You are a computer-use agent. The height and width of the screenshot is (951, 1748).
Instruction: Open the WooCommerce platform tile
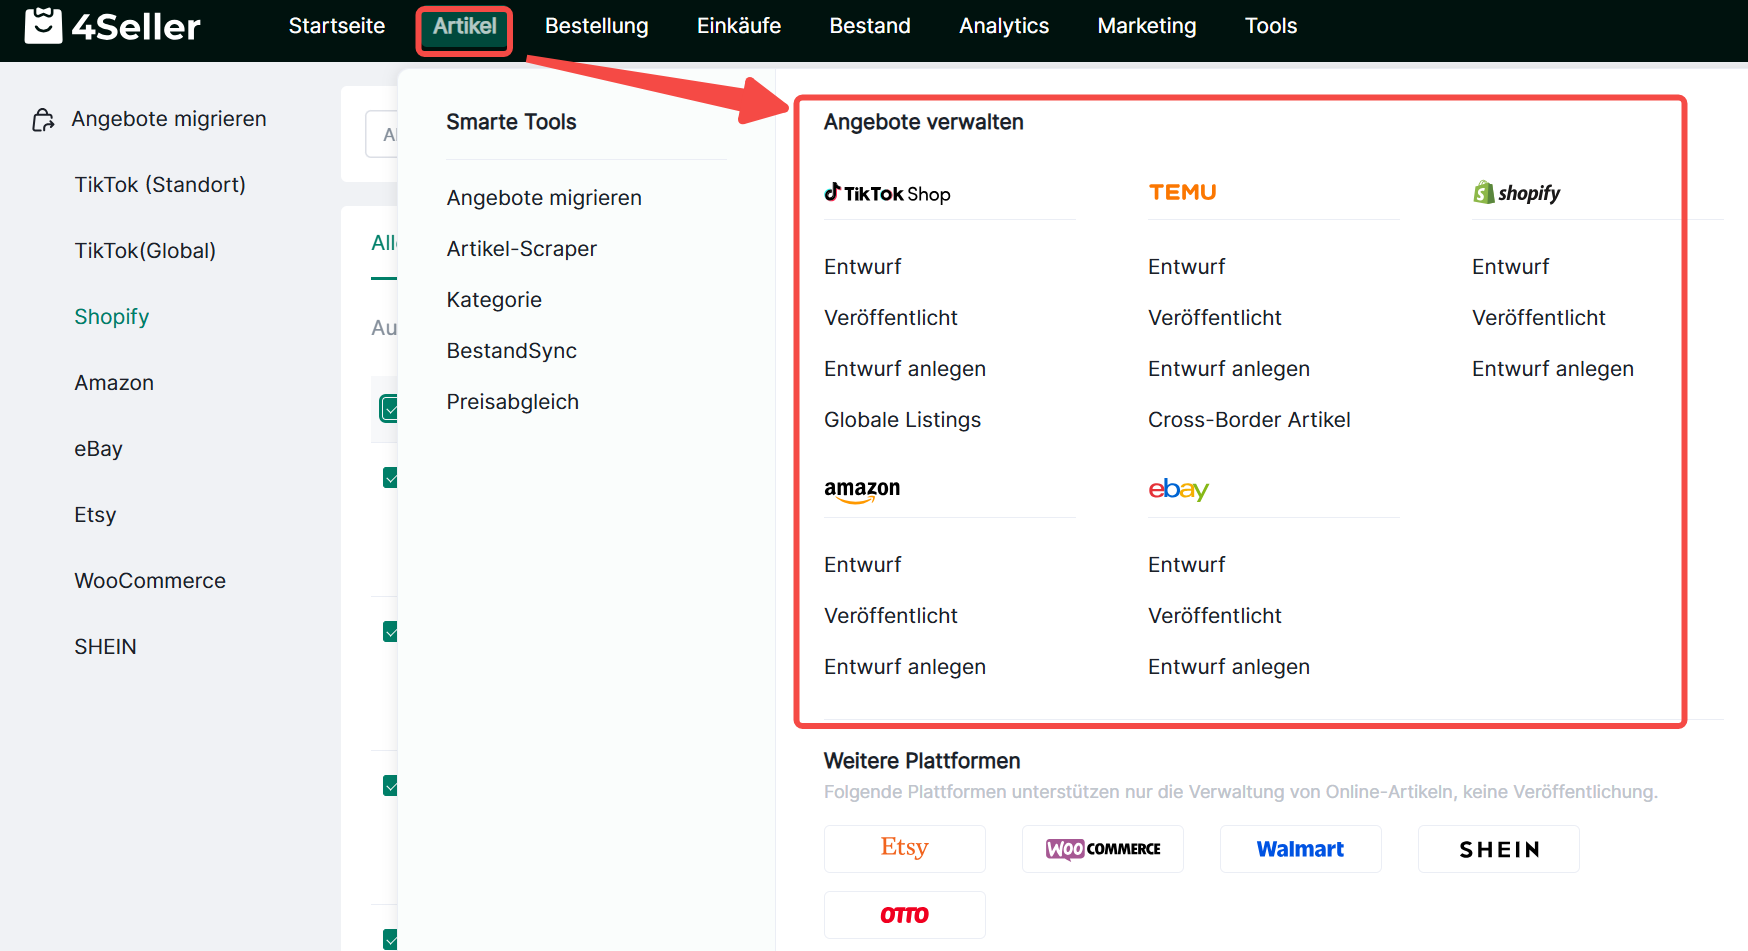1102,849
